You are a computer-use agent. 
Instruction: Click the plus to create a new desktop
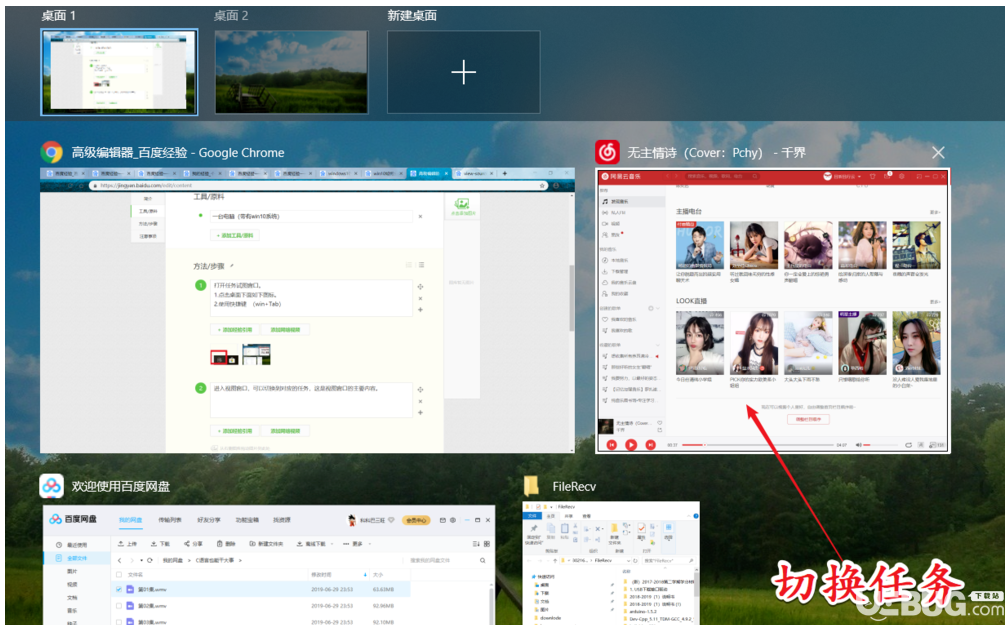pyautogui.click(x=463, y=72)
